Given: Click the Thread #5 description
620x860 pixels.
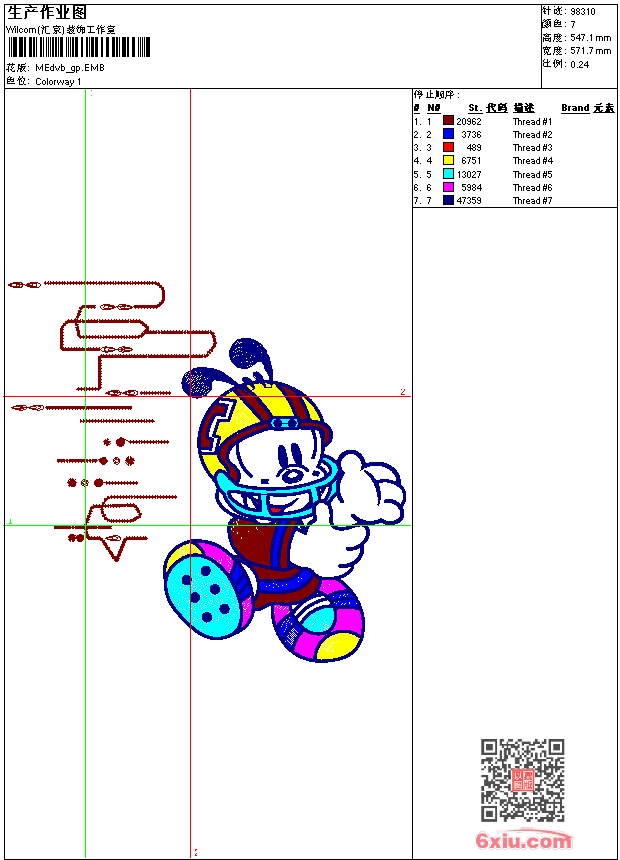Looking at the screenshot, I should tap(533, 175).
